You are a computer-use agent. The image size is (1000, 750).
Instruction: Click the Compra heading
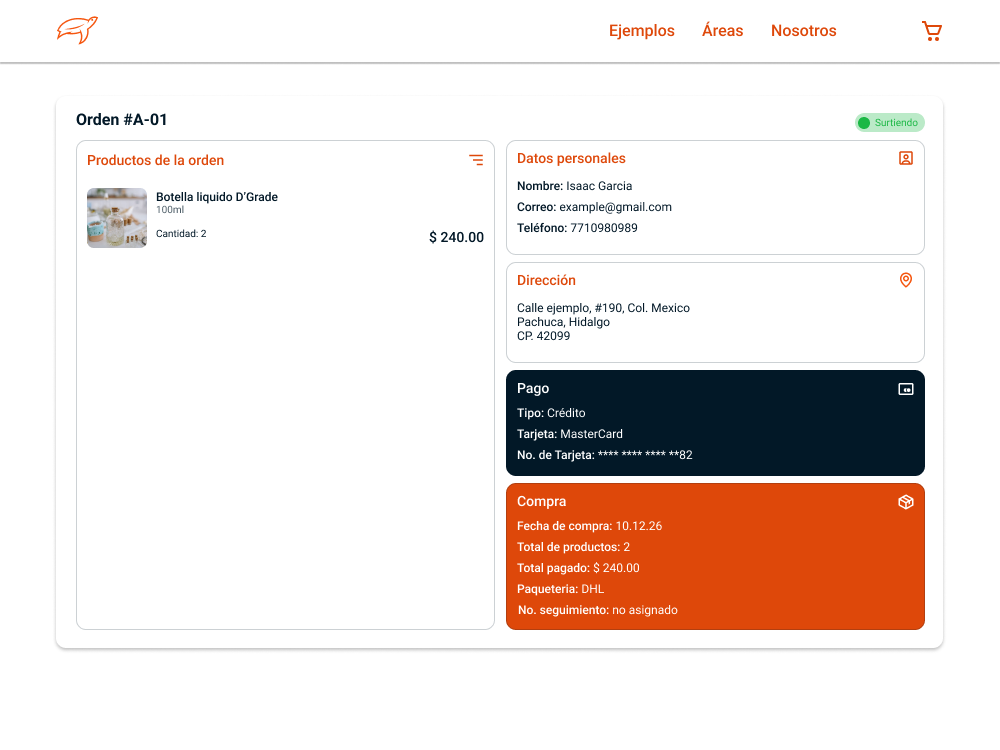pos(541,501)
